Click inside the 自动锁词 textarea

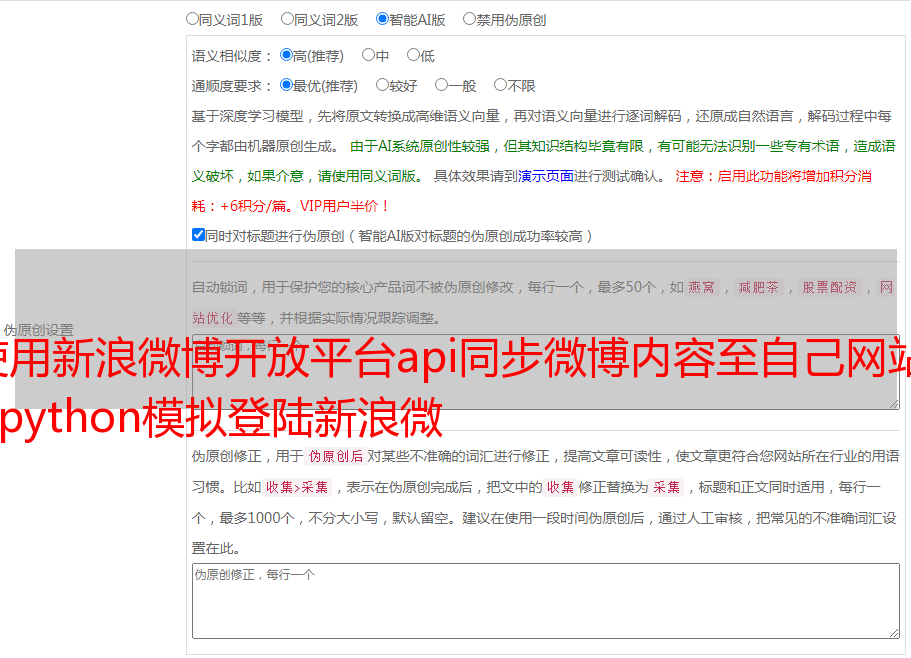[546, 372]
